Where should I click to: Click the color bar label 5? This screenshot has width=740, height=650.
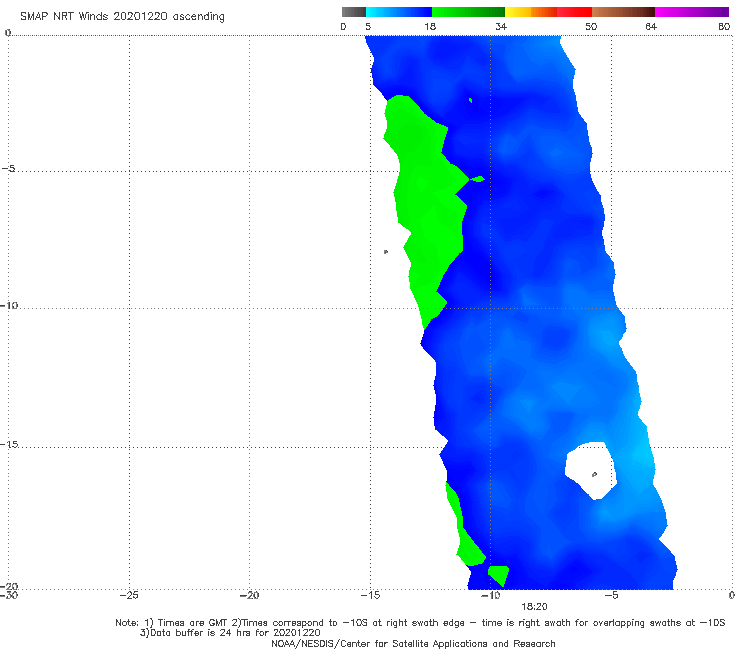(368, 27)
